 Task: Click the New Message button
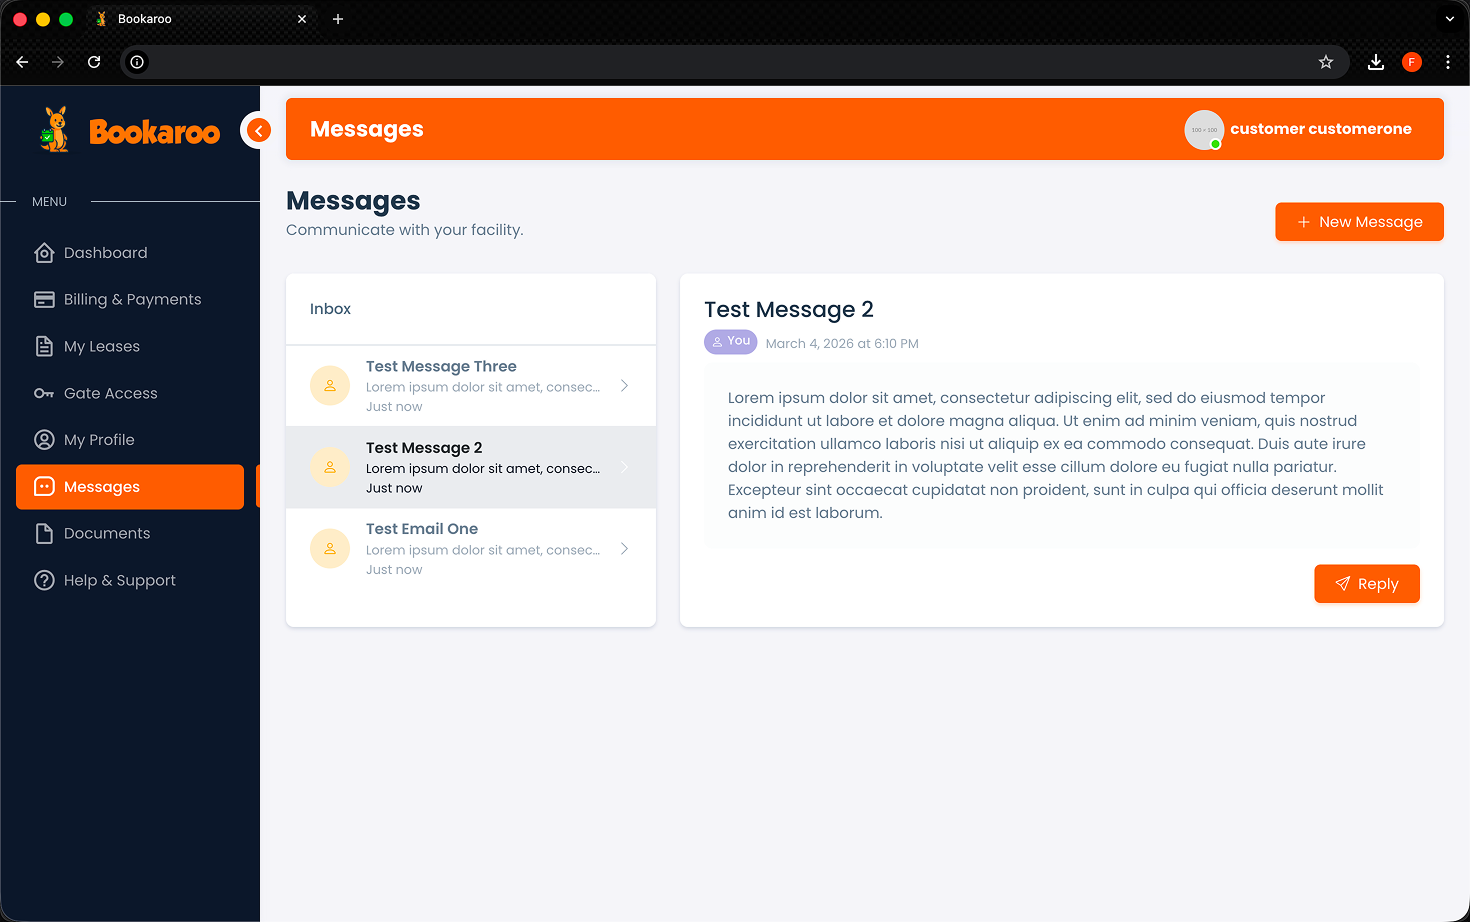(1359, 222)
